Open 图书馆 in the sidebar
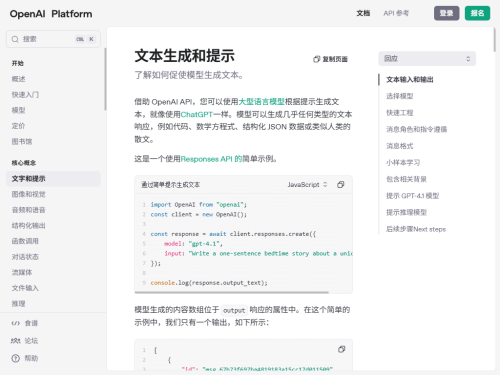500x375 pixels. coord(22,142)
